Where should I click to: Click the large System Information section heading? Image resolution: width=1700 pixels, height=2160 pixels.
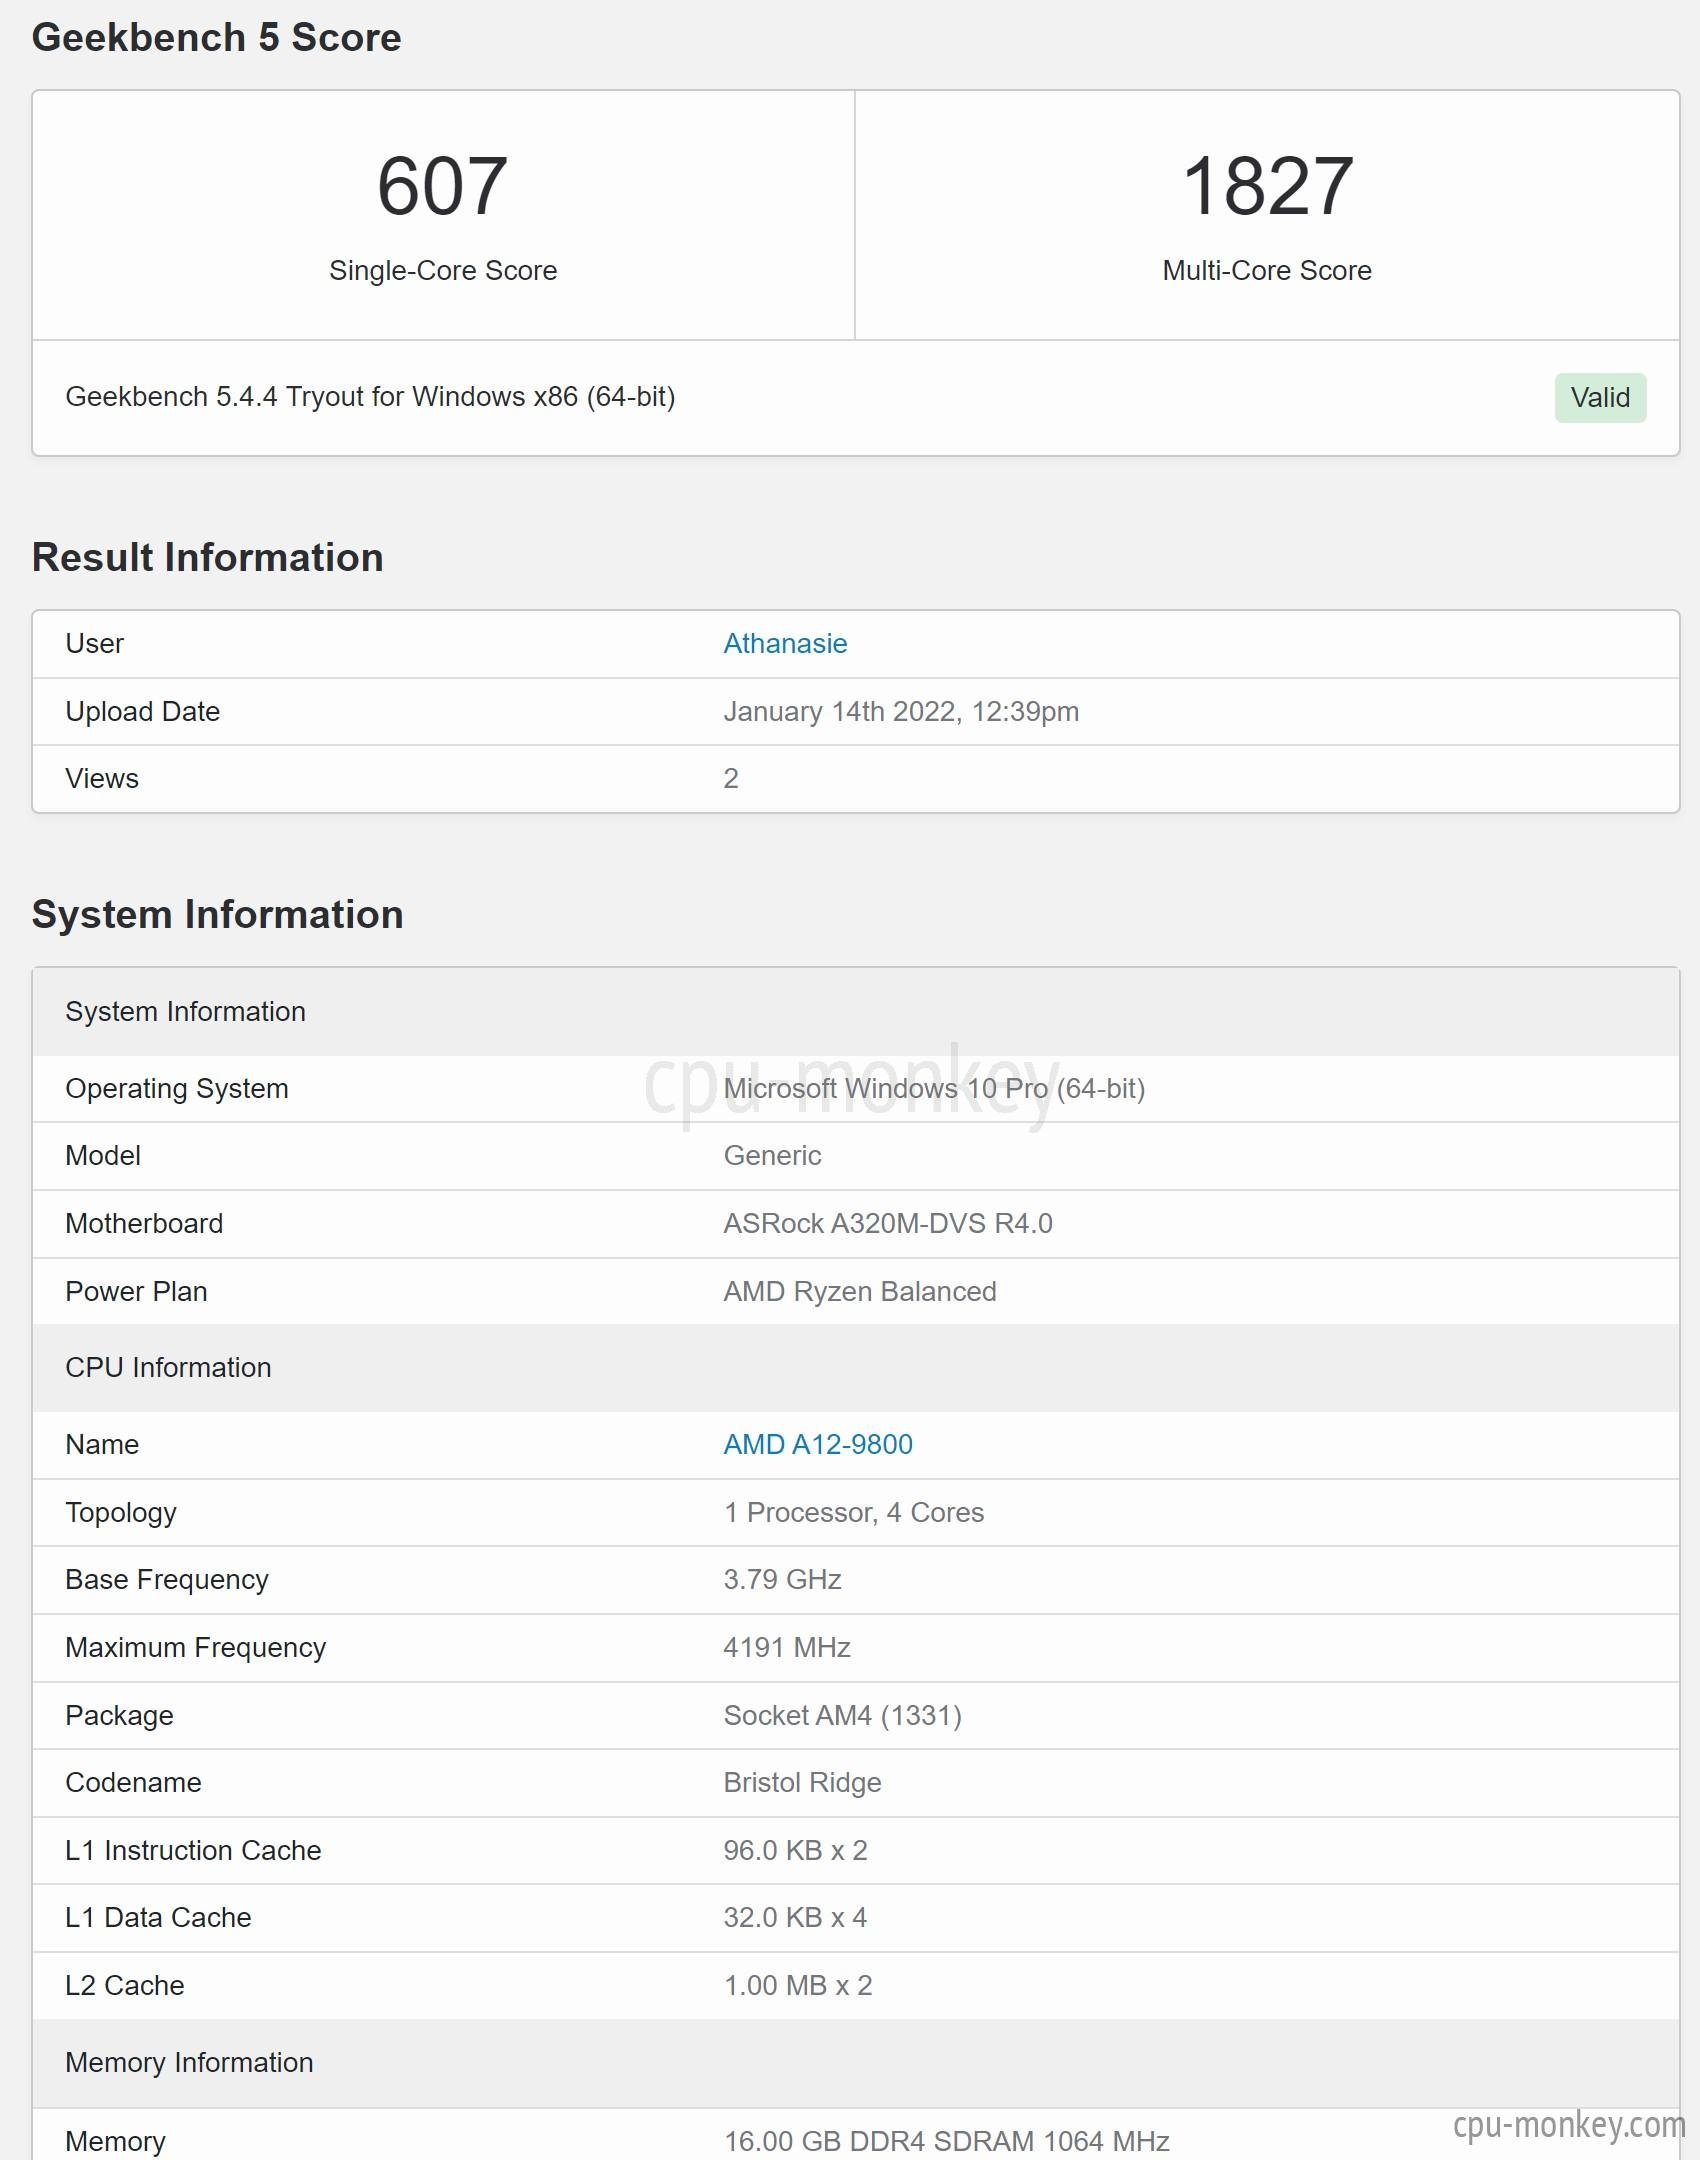click(218, 915)
